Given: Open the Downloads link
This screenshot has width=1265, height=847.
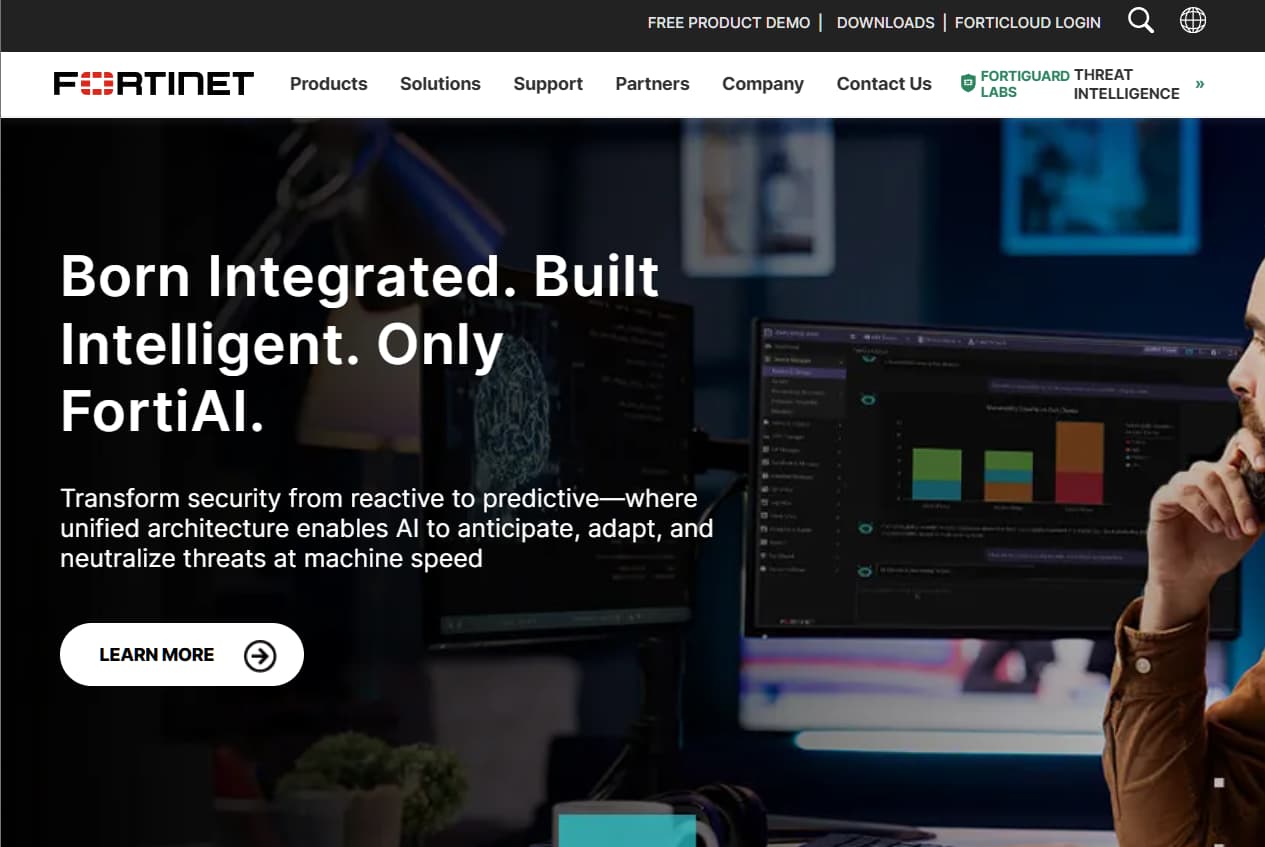Looking at the screenshot, I should 885,22.
